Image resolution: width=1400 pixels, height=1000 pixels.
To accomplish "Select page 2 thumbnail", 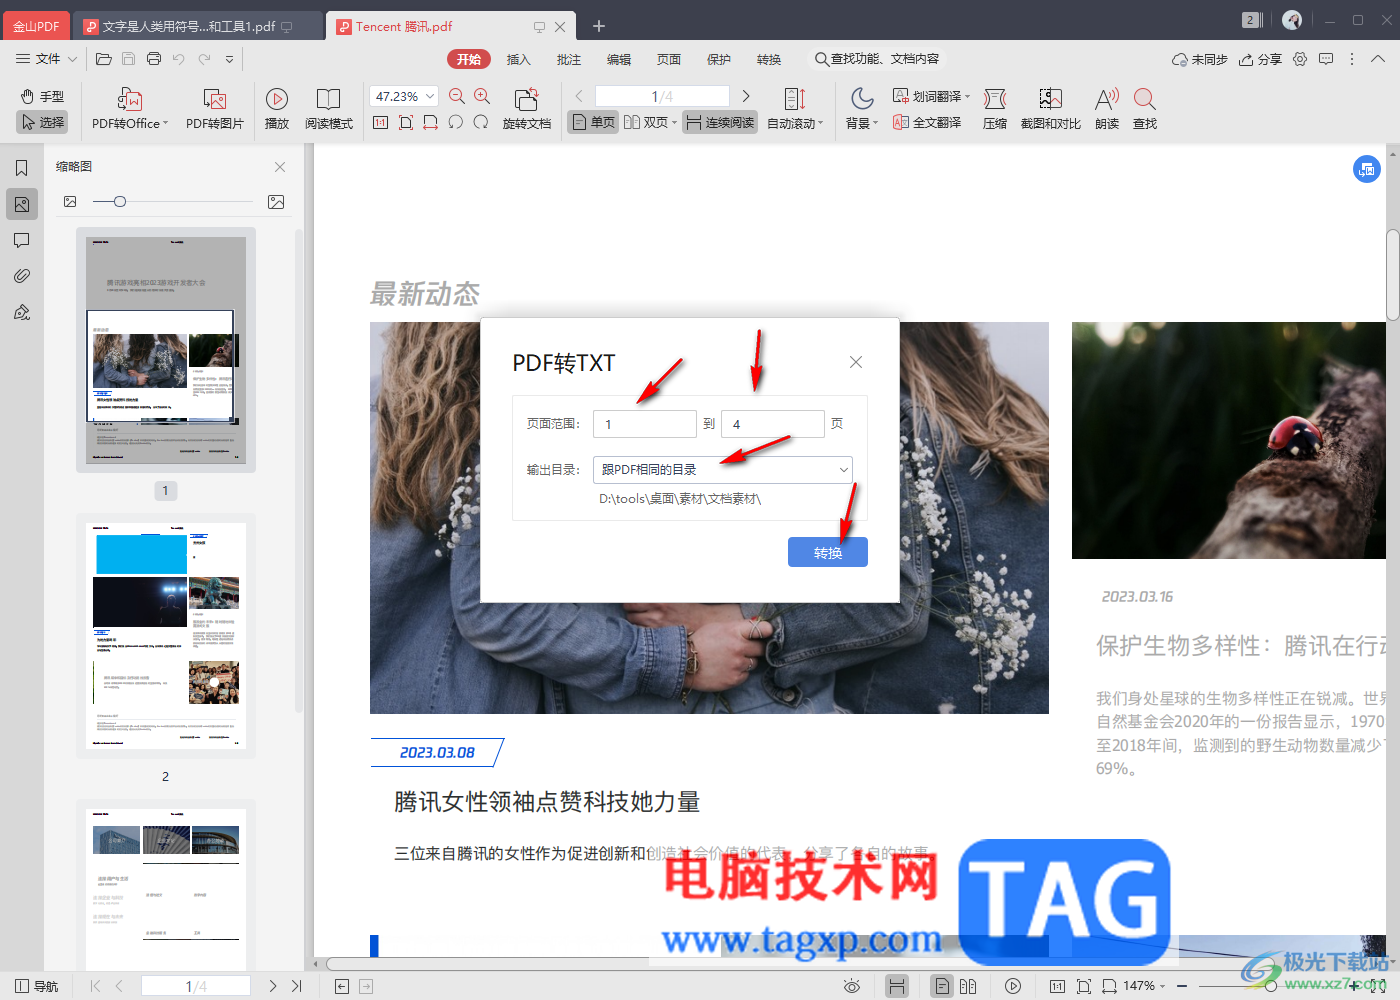I will (x=166, y=636).
